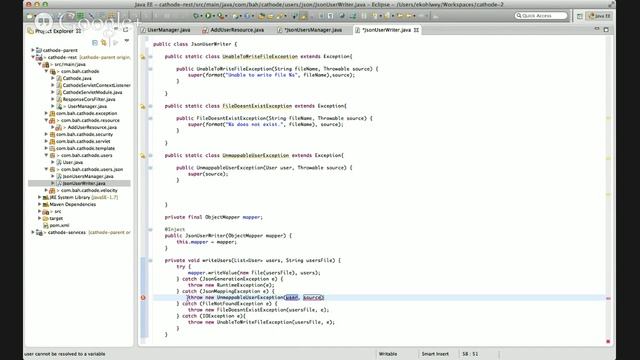Expand the Maven Dependencies node
This screenshot has width=640, height=360.
39,204
